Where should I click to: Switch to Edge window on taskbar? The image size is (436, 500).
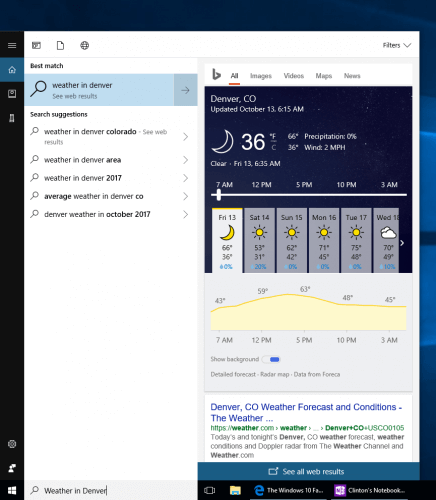(x=289, y=490)
